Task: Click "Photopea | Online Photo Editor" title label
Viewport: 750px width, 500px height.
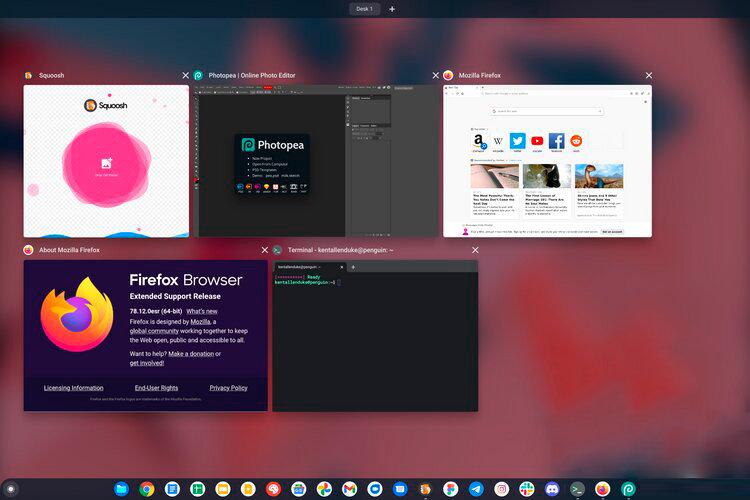Action: (252, 75)
